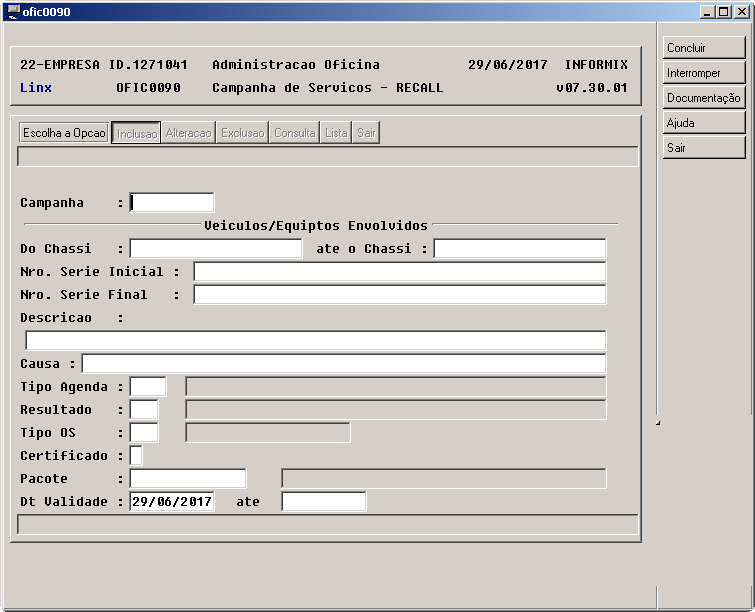755x612 pixels.
Task: Select the Alteracao menu option
Action: click(189, 133)
